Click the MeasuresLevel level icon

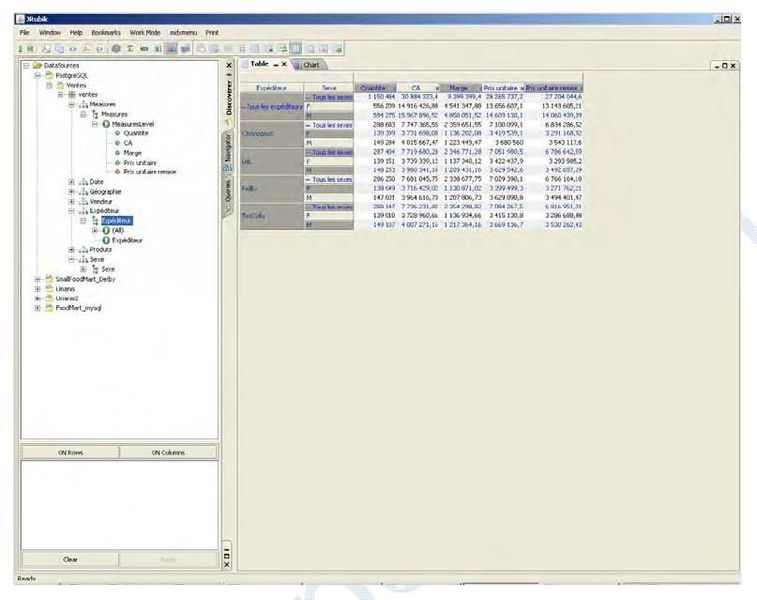point(106,124)
